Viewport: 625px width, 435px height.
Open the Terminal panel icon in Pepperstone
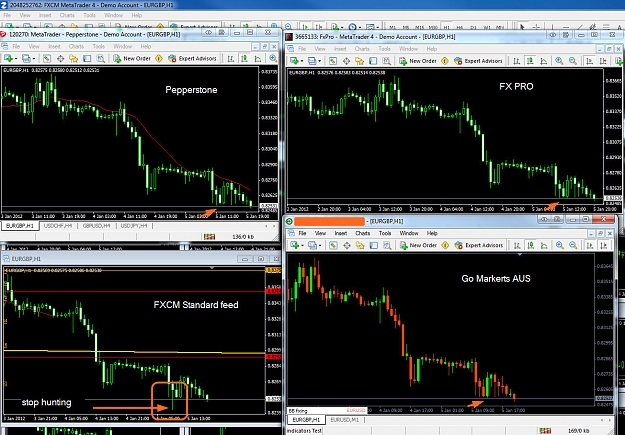tap(87, 59)
